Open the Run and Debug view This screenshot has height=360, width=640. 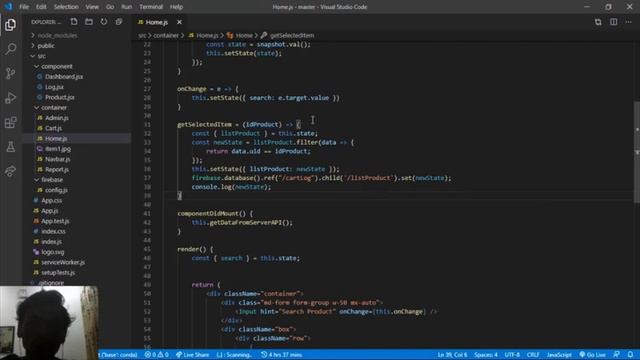click(11, 98)
